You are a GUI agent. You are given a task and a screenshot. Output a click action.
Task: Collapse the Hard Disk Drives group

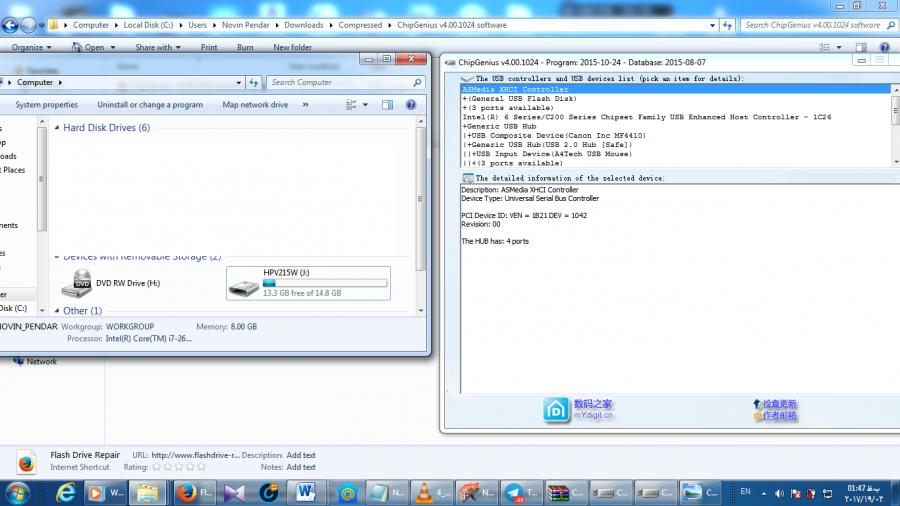click(x=57, y=127)
